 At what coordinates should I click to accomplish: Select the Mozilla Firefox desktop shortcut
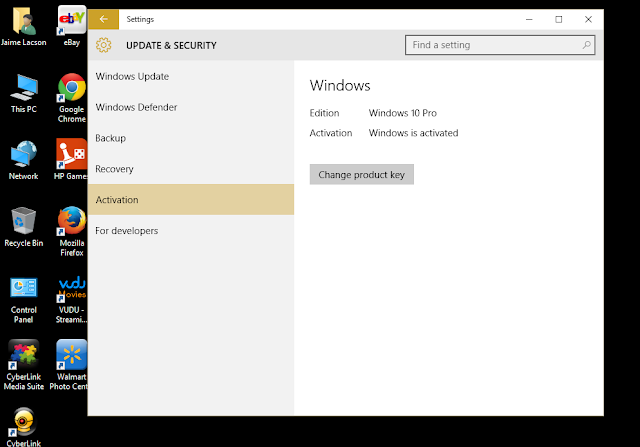72,231
